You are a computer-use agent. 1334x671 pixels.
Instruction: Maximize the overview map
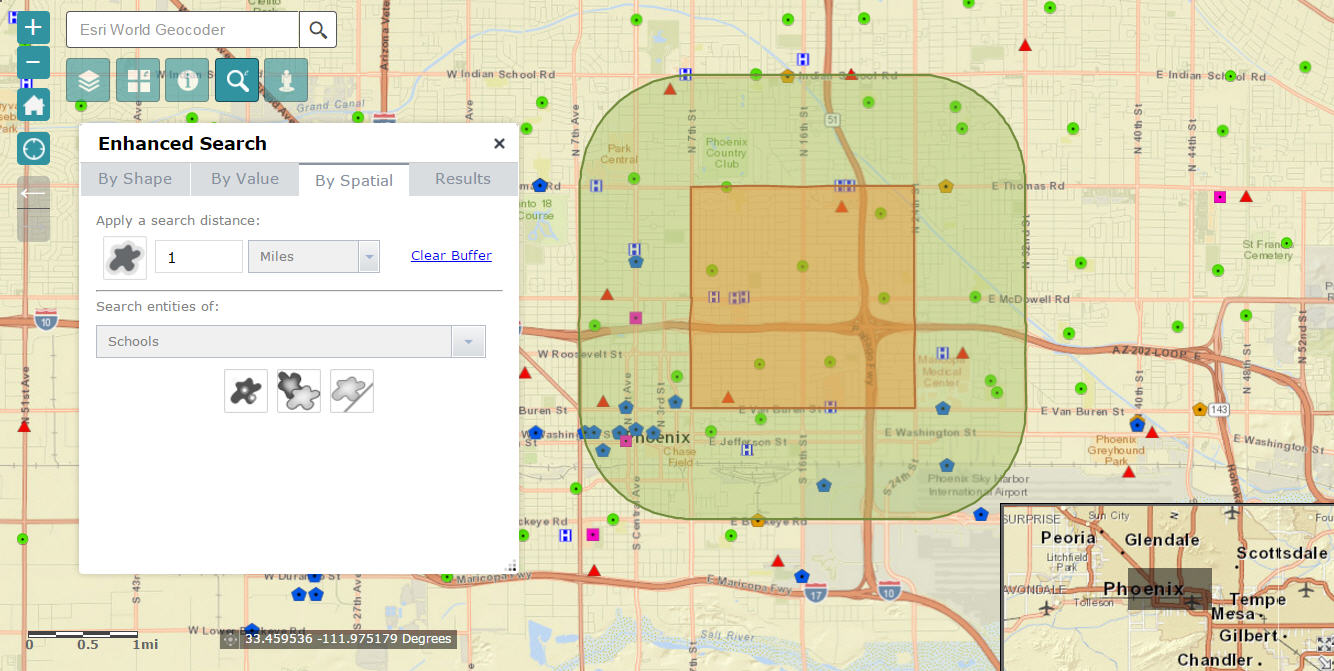tap(1324, 645)
